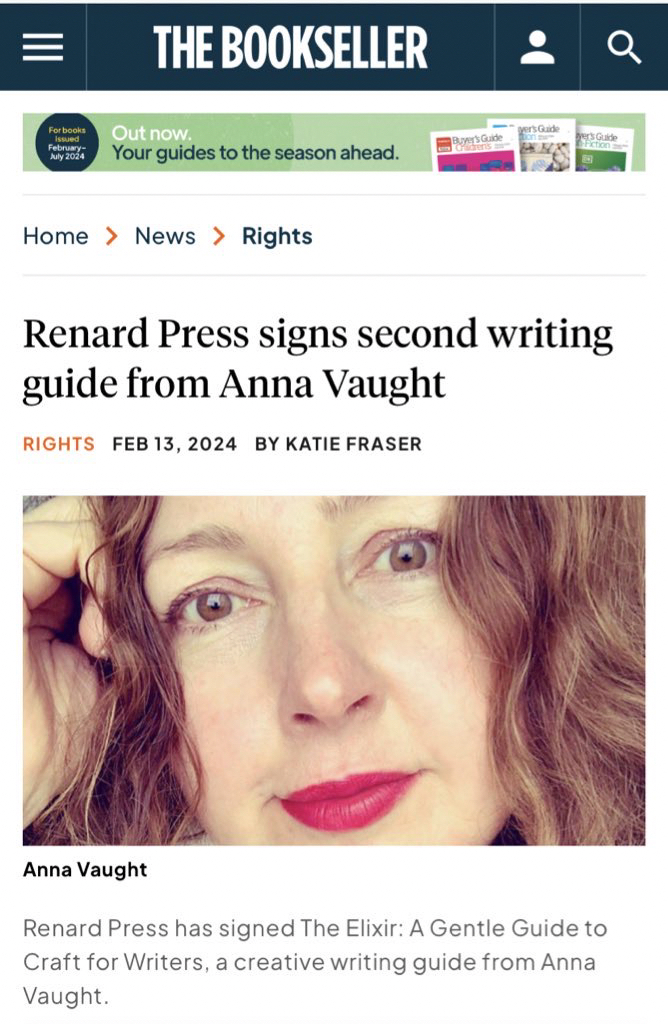Viewport: 668px width, 1024px height.
Task: Navigate to the News breadcrumb
Action: pos(165,237)
